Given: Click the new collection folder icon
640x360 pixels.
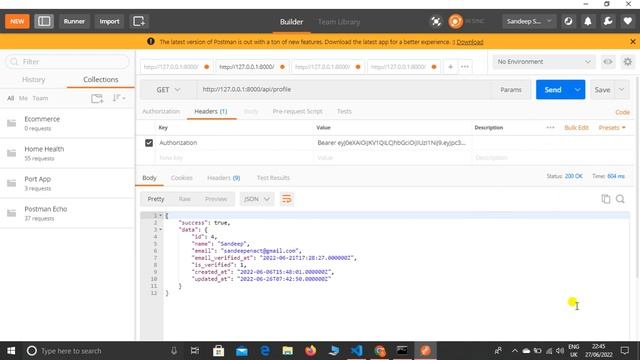Looking at the screenshot, I should [97, 98].
